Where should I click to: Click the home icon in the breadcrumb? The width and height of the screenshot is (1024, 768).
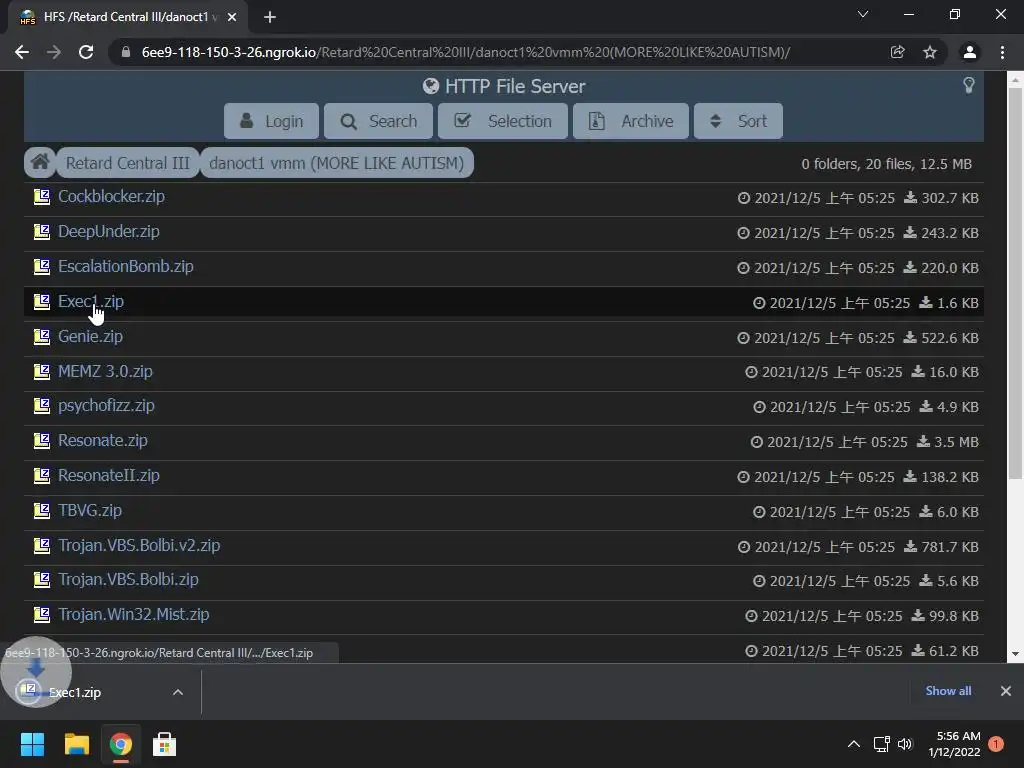click(40, 162)
